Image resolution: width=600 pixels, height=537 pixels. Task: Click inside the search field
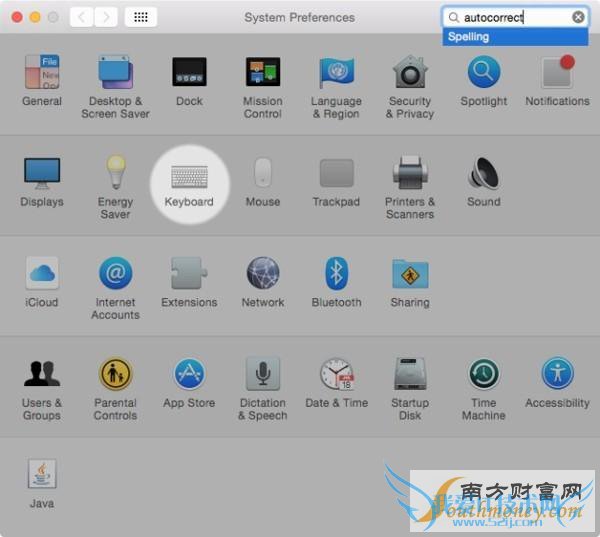tap(515, 17)
